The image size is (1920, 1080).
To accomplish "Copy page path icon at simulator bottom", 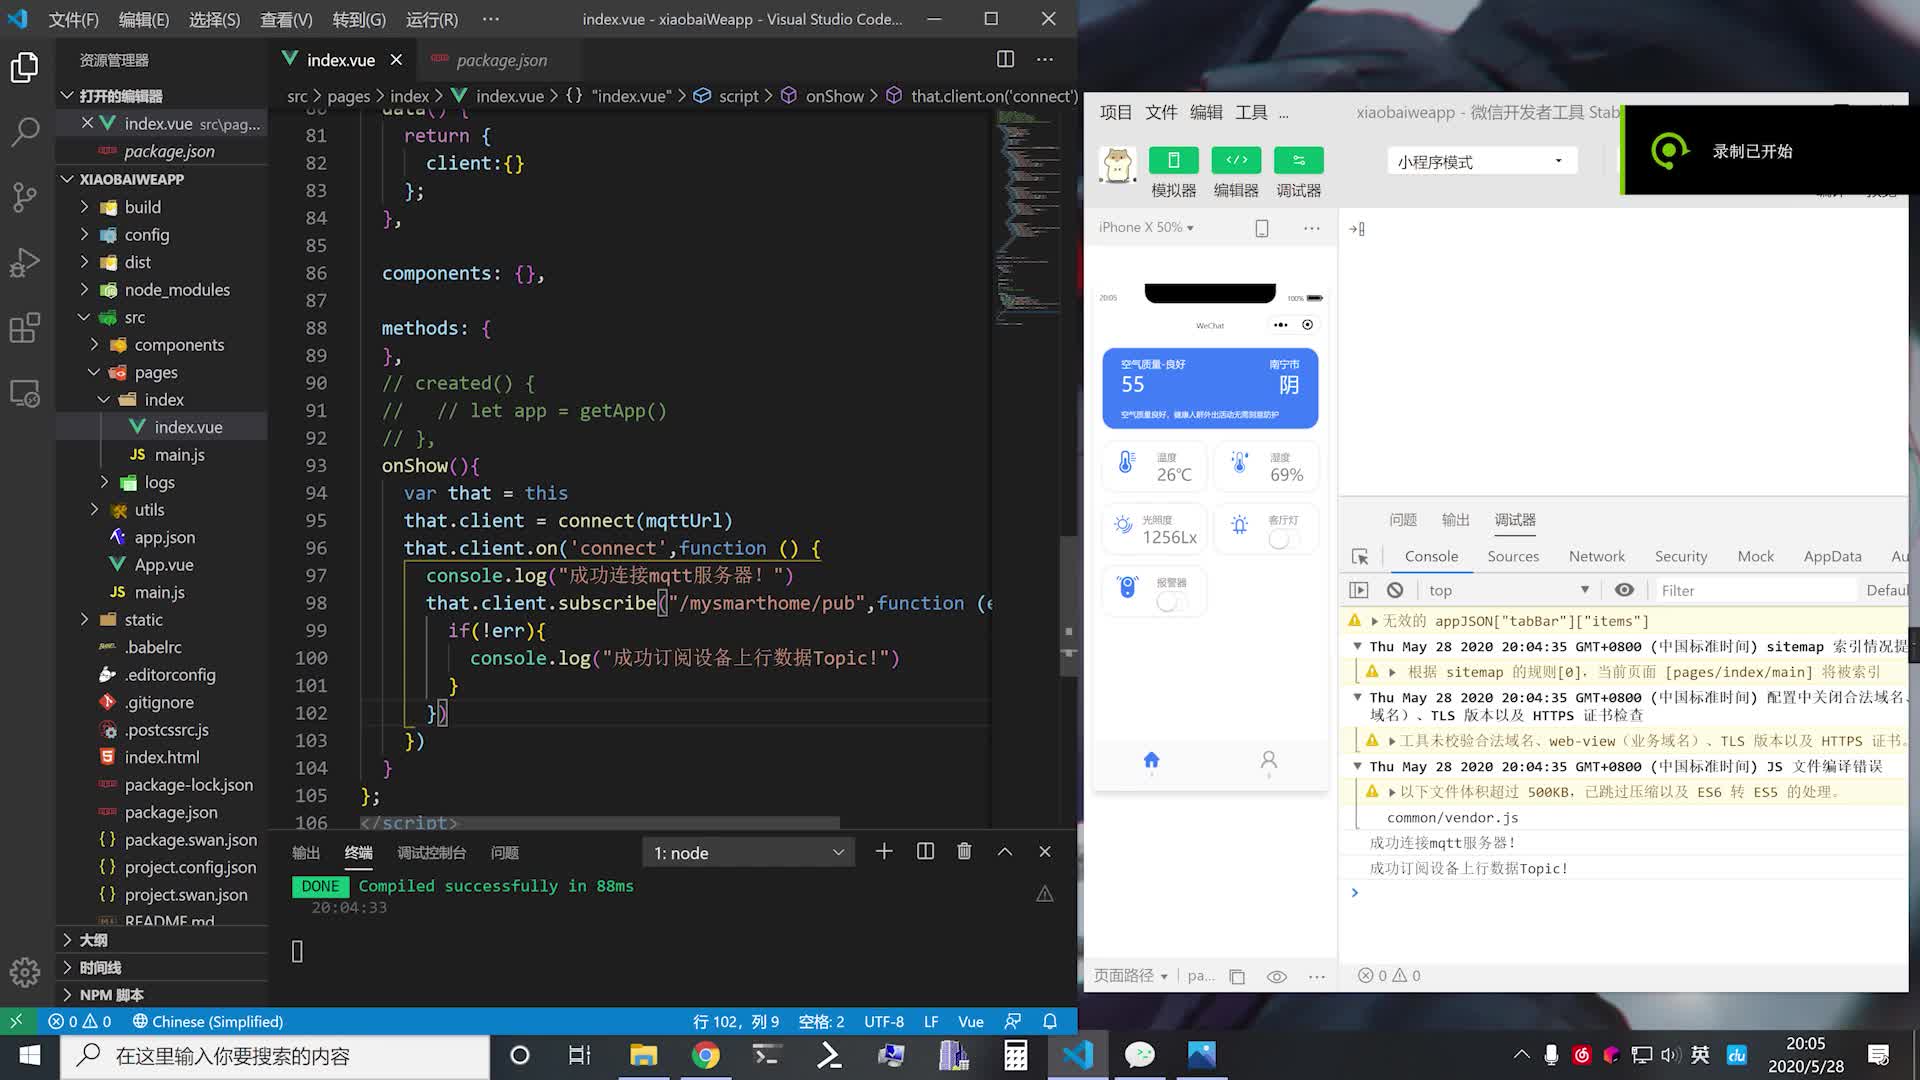I will pos(1237,977).
